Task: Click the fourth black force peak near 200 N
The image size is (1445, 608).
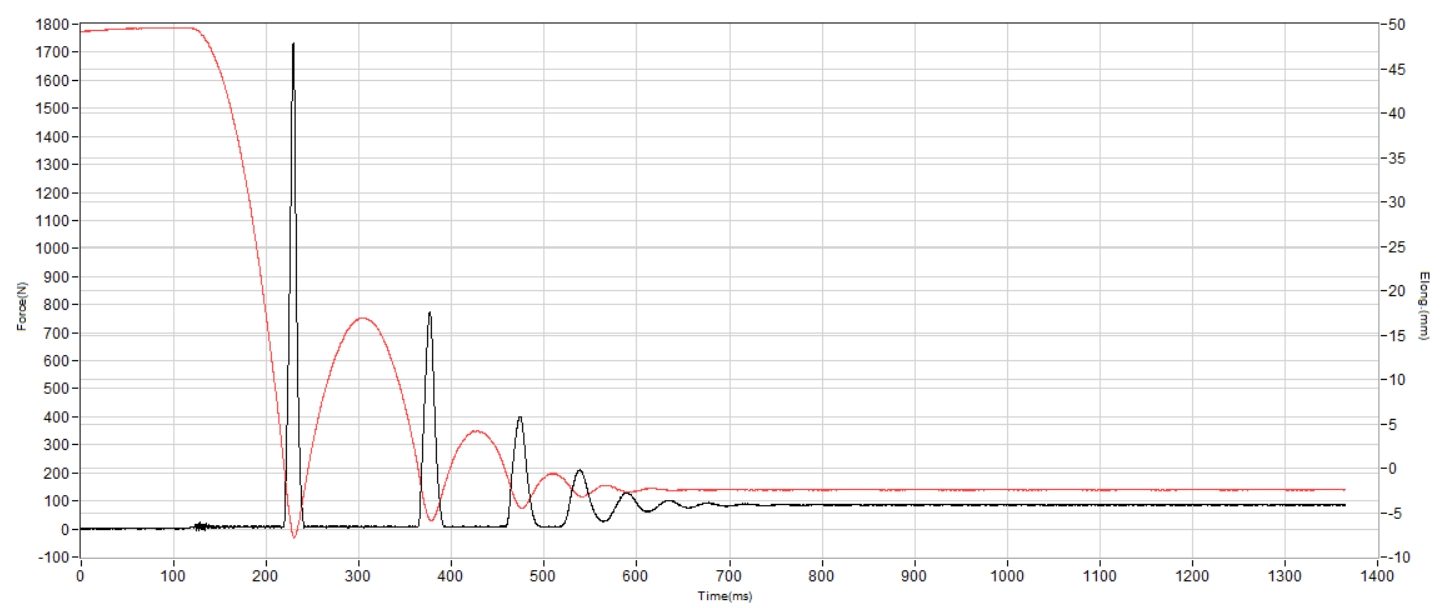Action: coord(579,470)
